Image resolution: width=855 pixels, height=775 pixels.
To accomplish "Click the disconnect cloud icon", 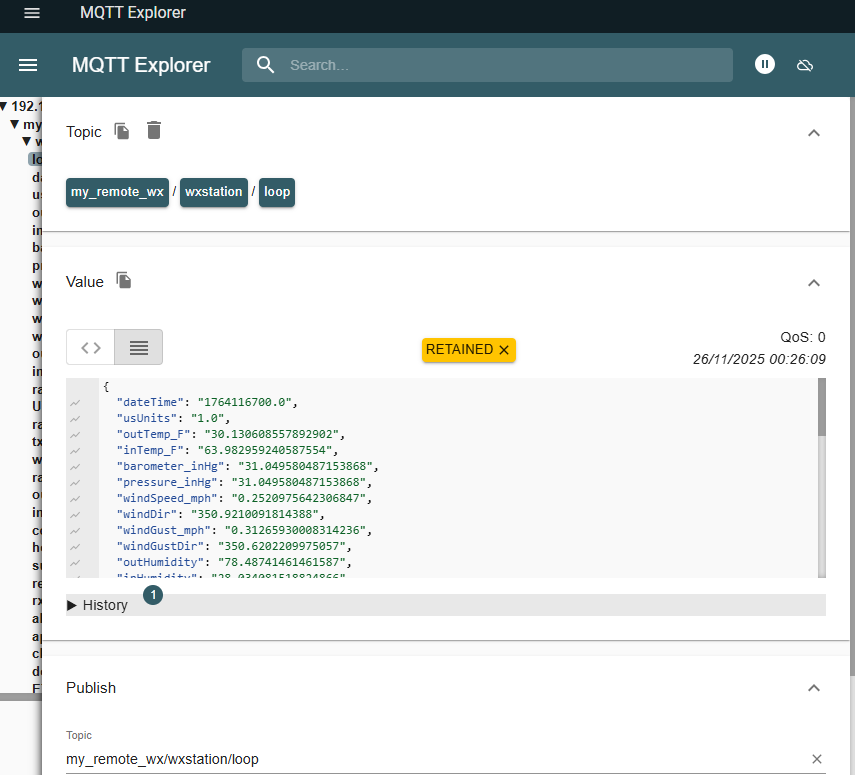I will click(805, 65).
